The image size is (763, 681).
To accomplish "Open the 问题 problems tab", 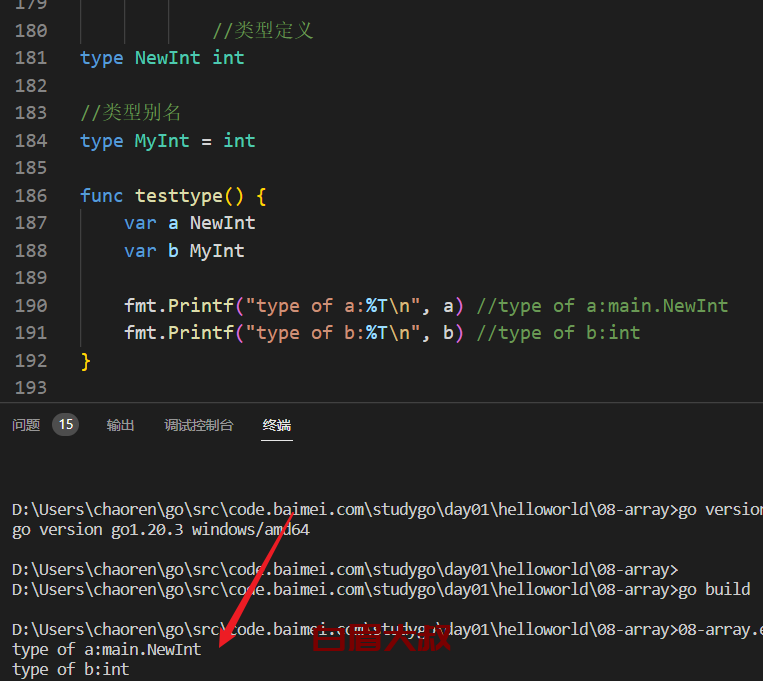I will click(26, 425).
